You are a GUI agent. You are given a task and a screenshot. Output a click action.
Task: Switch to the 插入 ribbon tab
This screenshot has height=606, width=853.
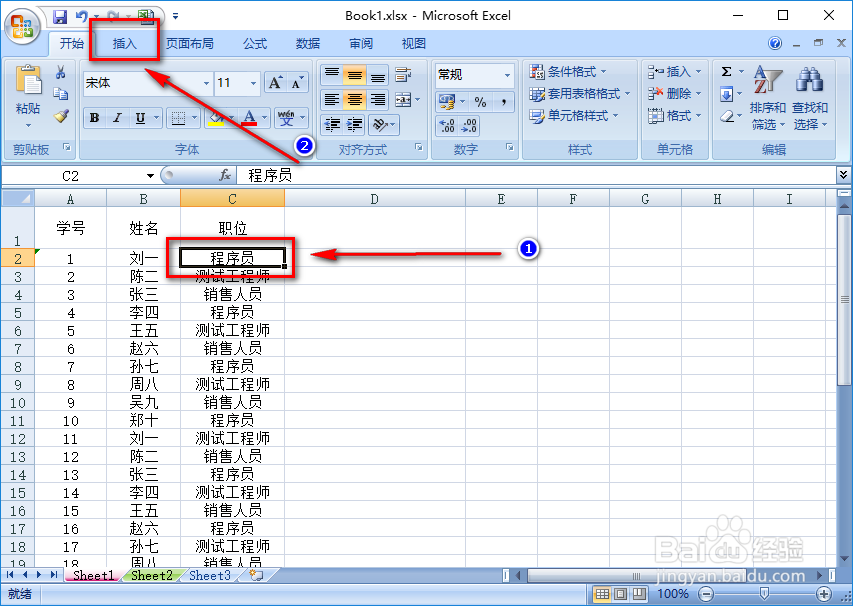pos(125,44)
